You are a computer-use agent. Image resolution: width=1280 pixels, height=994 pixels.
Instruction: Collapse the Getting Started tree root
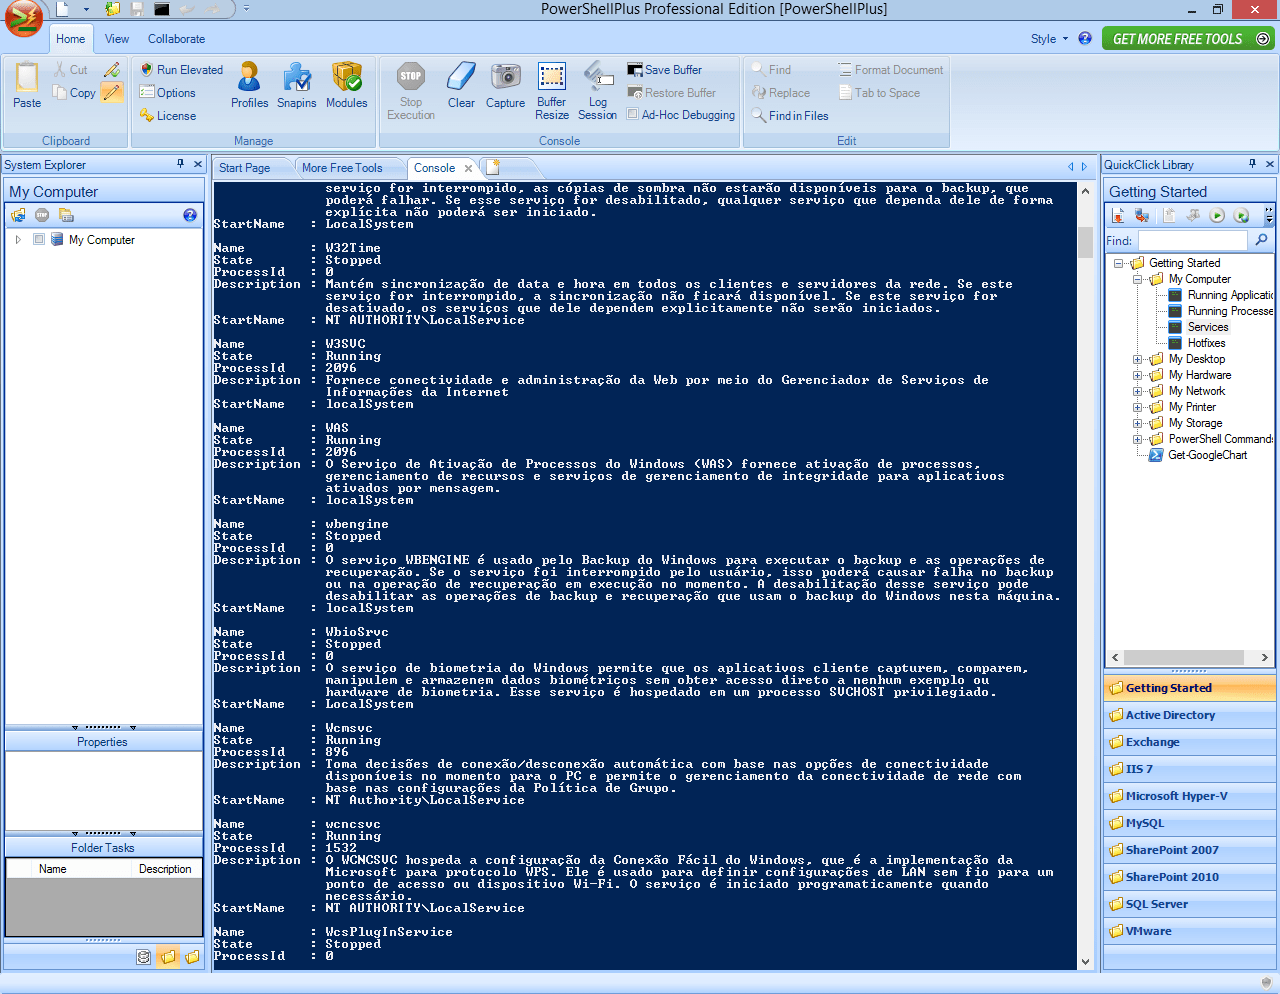tap(1118, 263)
